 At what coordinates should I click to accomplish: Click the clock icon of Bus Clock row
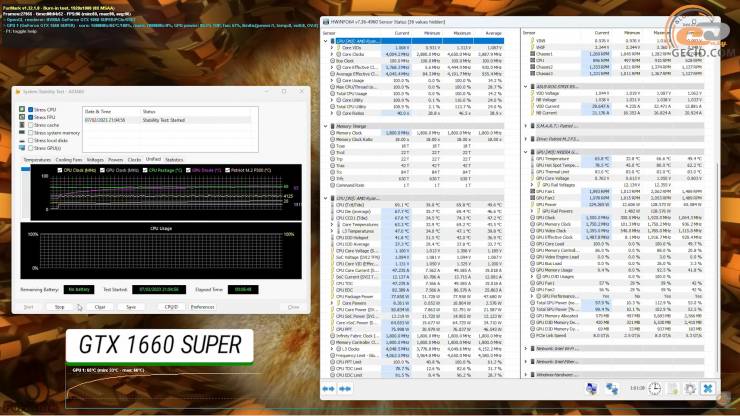pyautogui.click(x=332, y=61)
